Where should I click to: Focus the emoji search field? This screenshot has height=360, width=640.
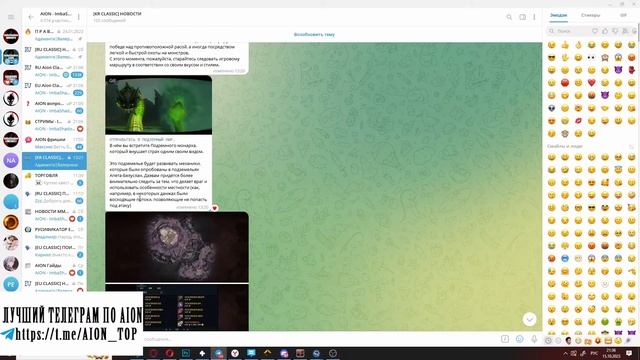(x=568, y=31)
